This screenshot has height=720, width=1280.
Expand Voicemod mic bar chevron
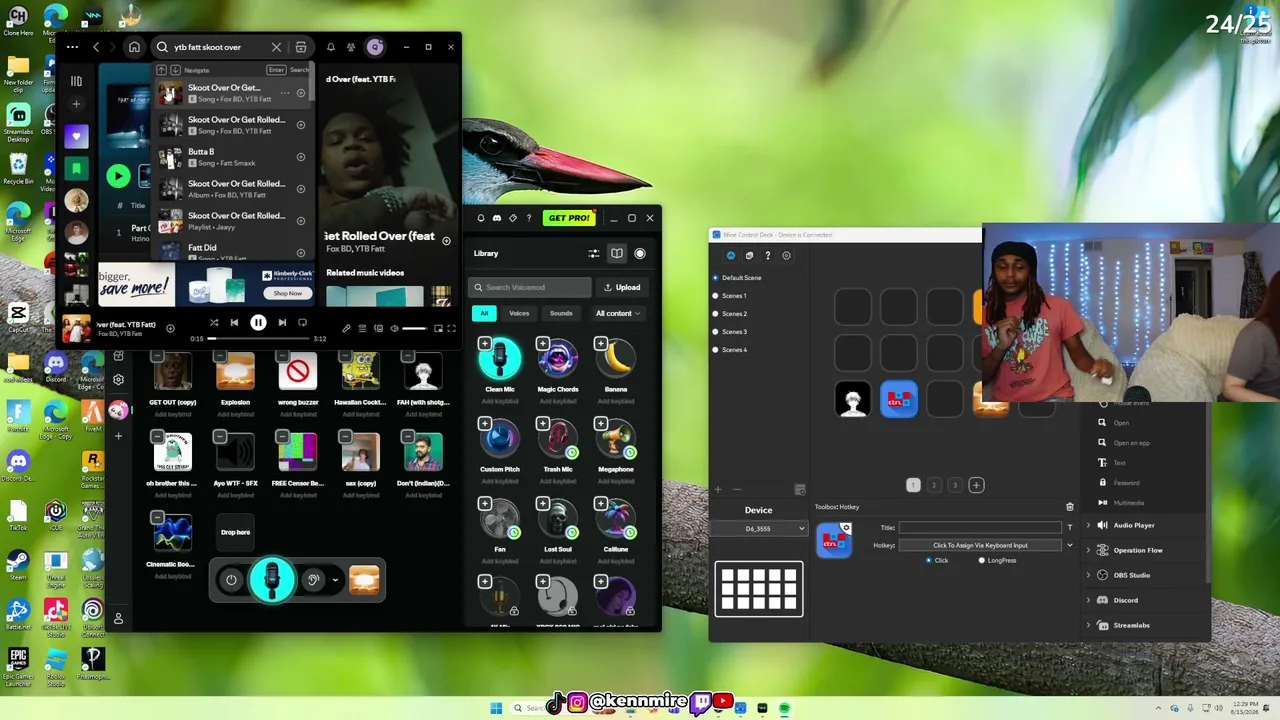335,580
